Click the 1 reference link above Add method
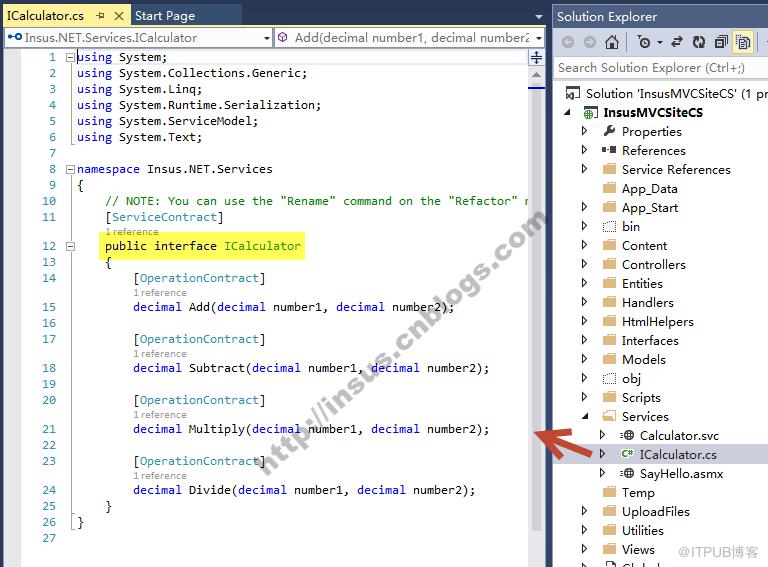Viewport: 768px width, 567px height. 160,293
